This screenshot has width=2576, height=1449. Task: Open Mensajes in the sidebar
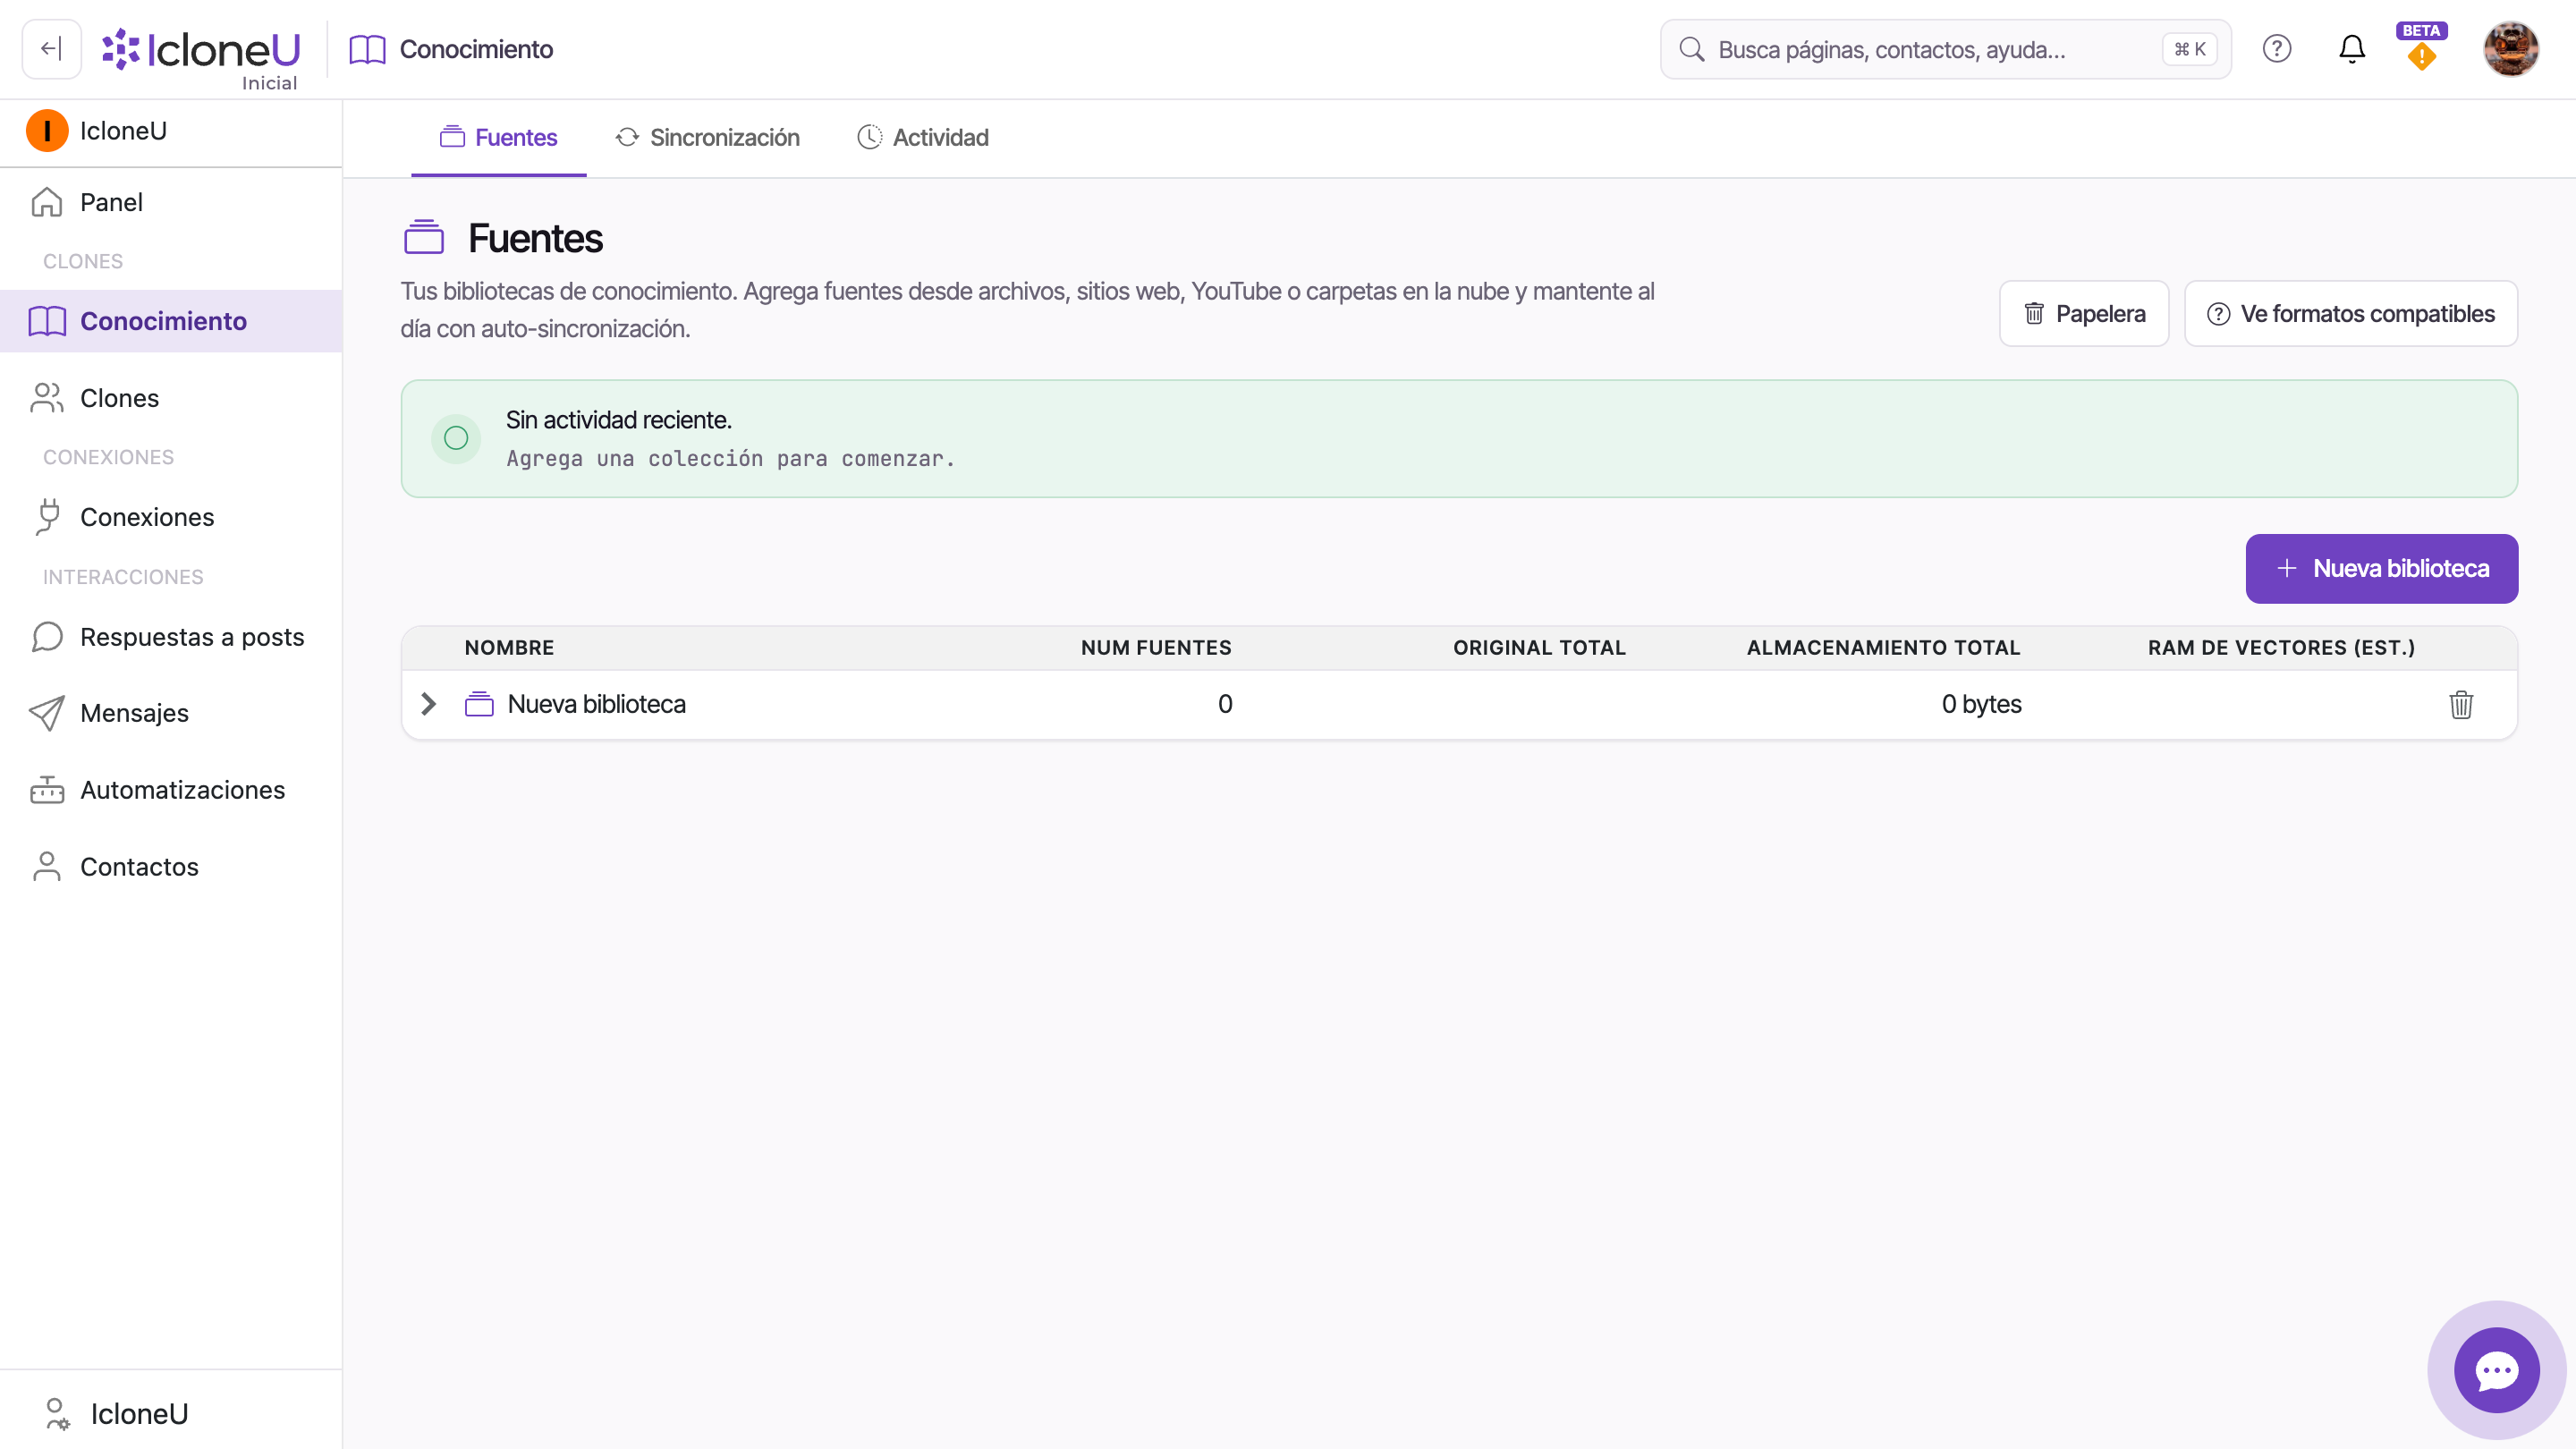coord(171,713)
